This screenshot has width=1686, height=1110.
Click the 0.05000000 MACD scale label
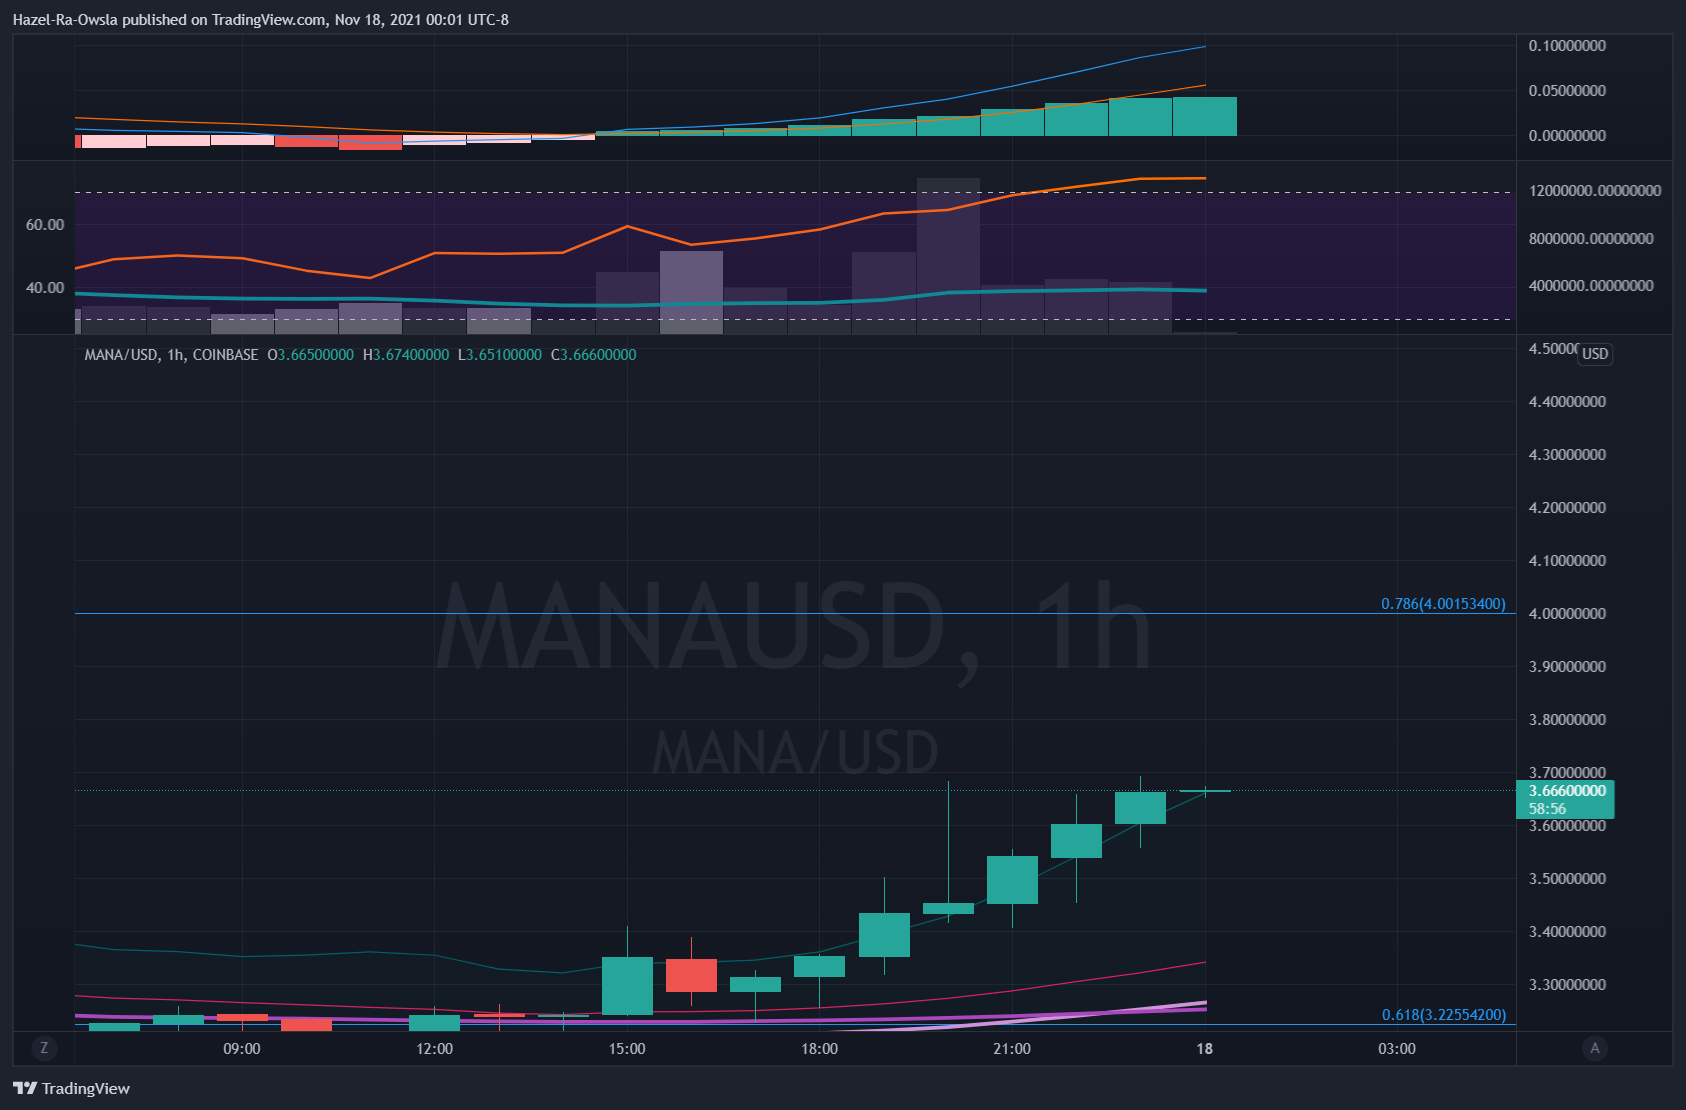tap(1567, 90)
